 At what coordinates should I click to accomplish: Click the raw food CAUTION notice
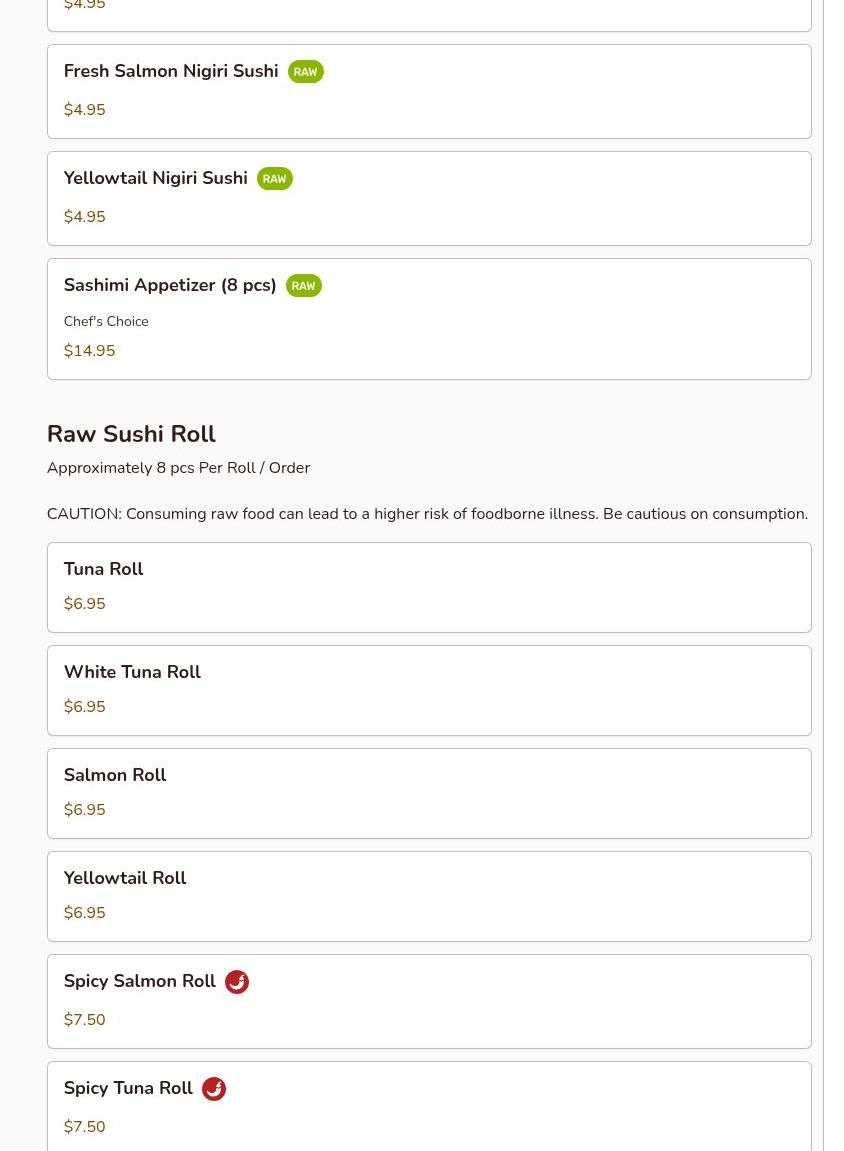pyautogui.click(x=427, y=514)
